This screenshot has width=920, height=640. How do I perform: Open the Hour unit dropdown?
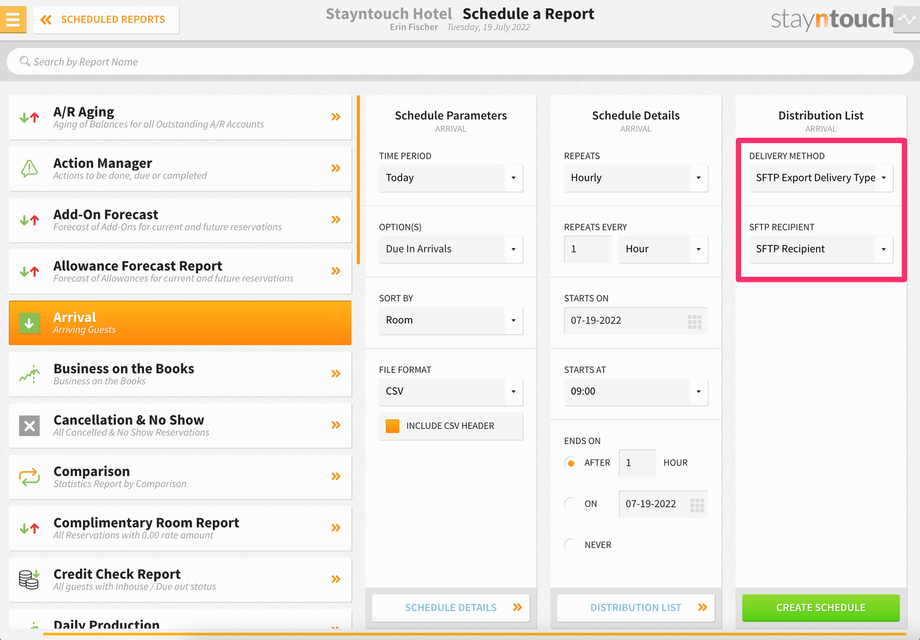(664, 249)
